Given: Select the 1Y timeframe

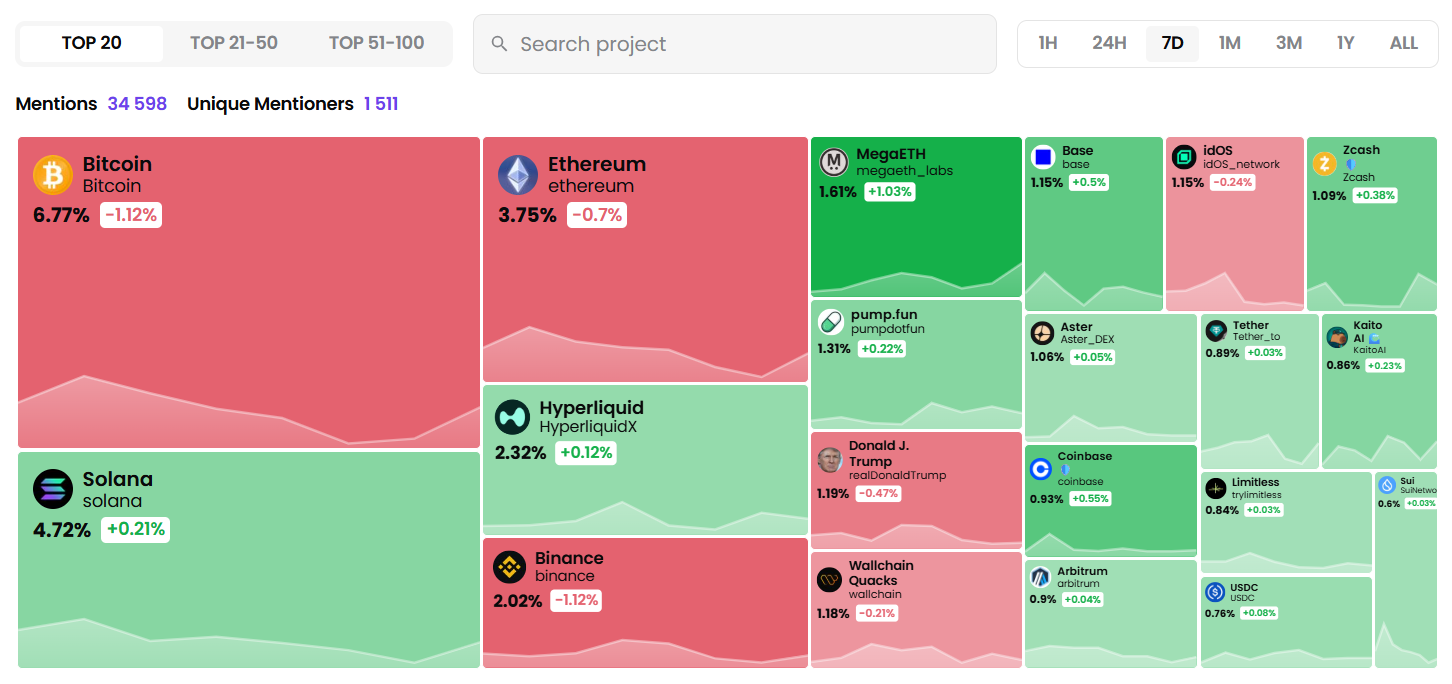Looking at the screenshot, I should (1345, 43).
